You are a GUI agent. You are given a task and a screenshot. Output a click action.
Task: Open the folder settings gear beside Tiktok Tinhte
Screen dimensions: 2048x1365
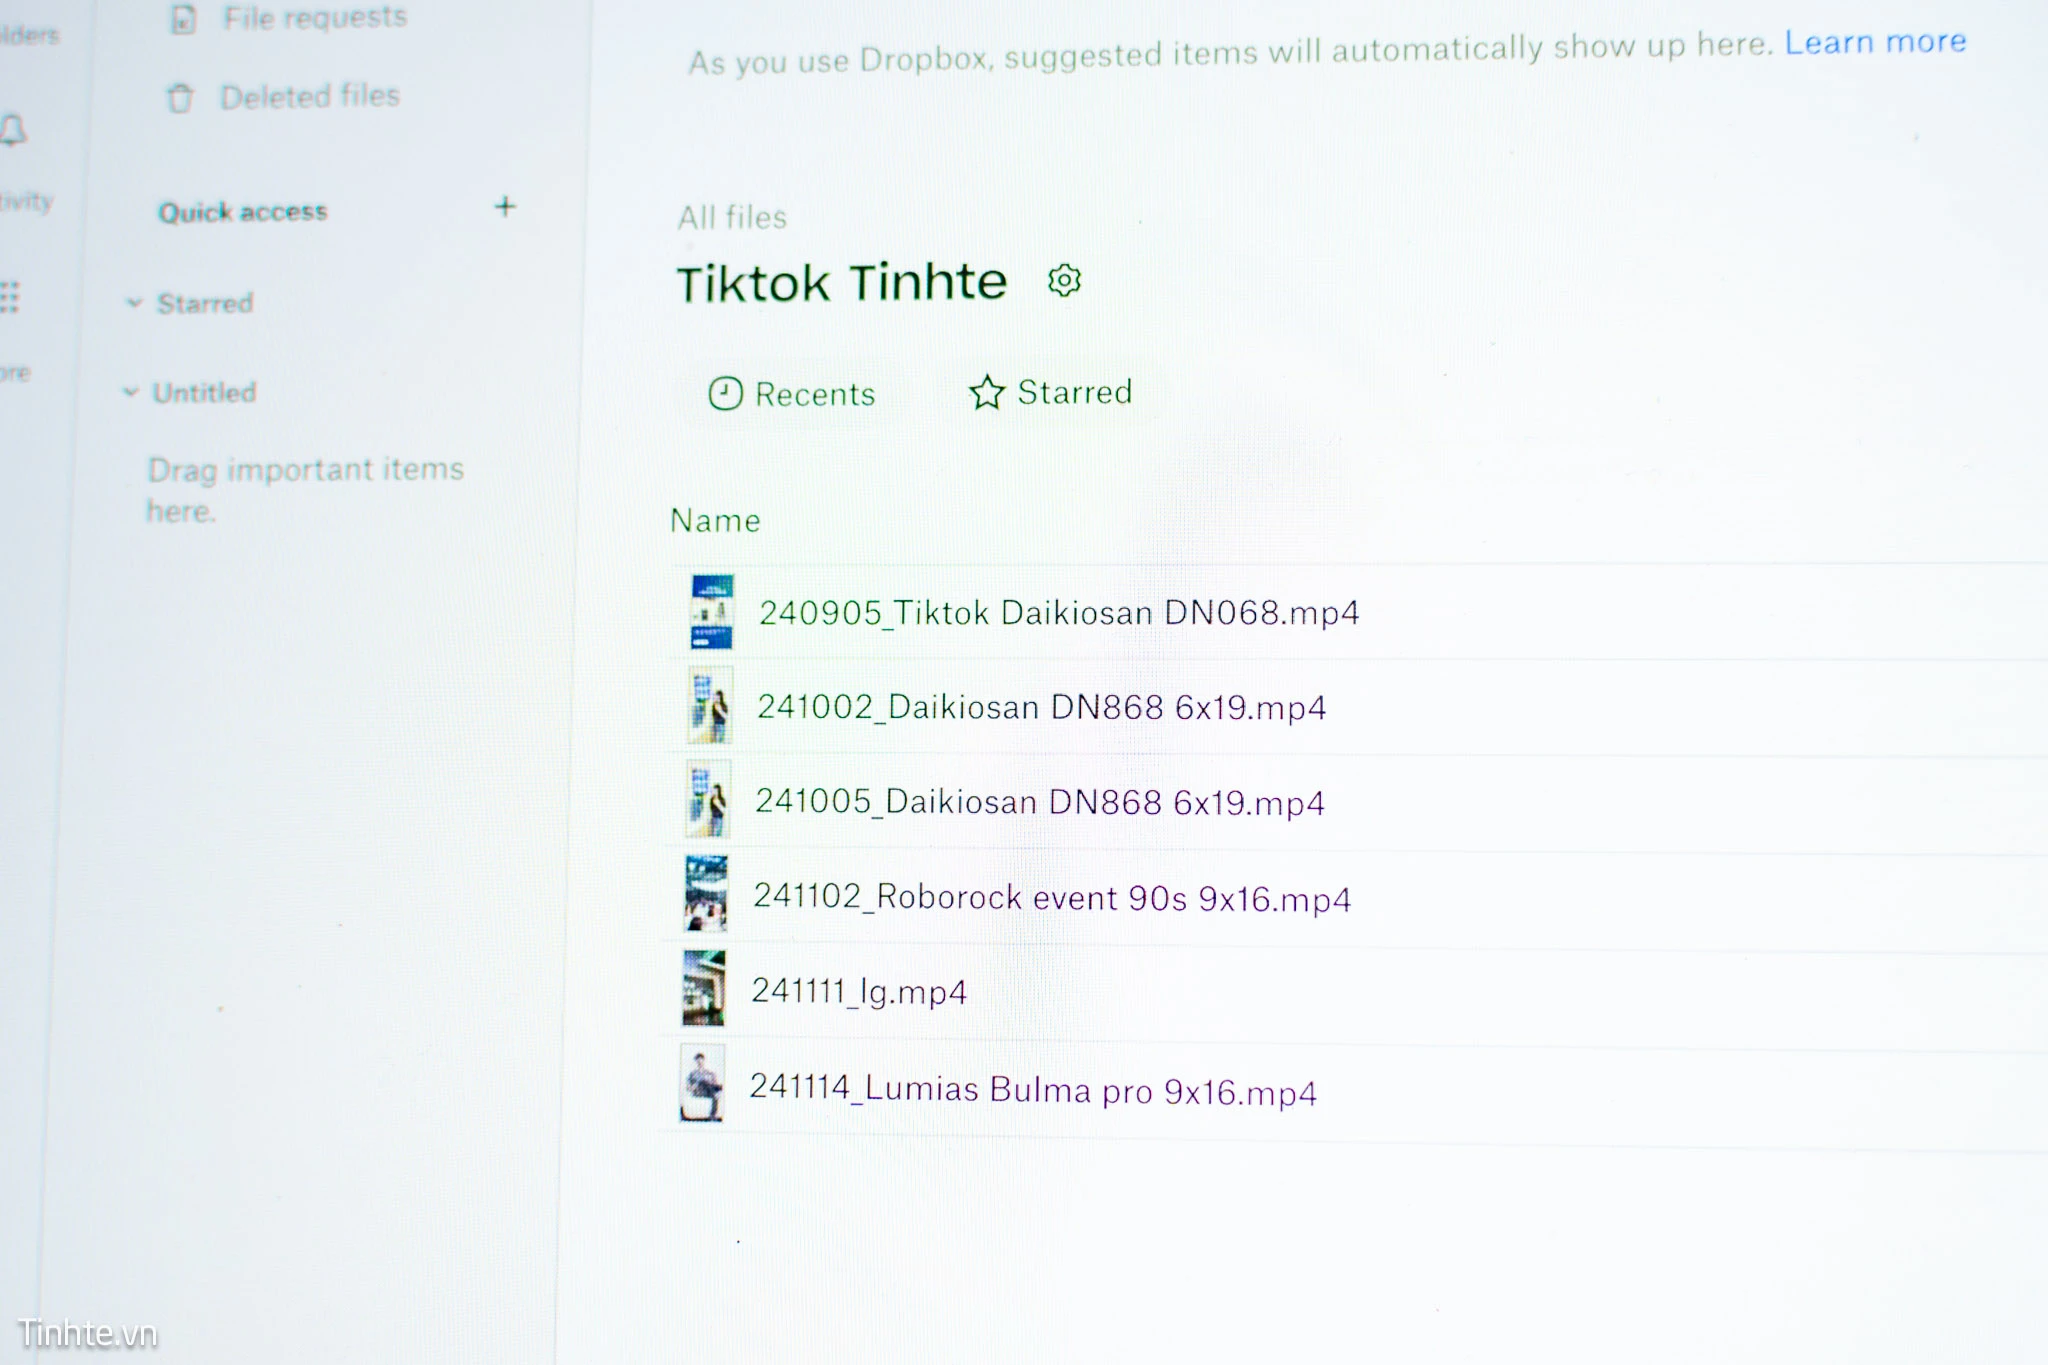pyautogui.click(x=1064, y=280)
